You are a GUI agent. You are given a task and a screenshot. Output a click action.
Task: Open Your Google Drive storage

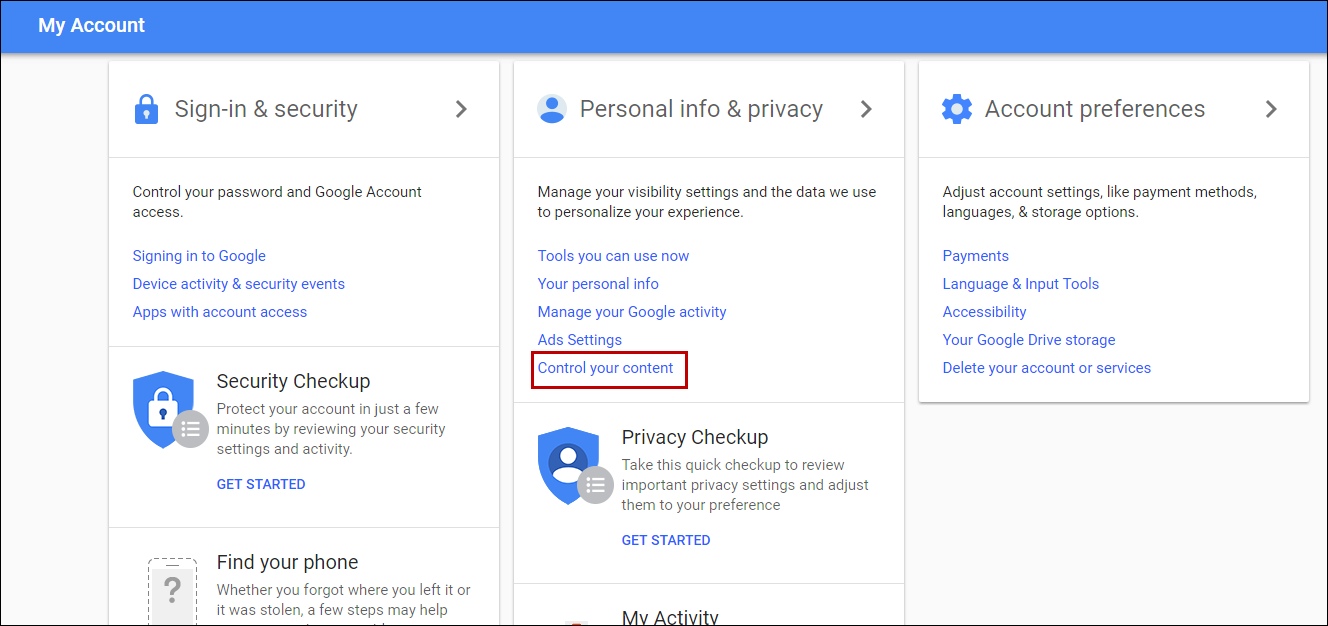point(1028,339)
